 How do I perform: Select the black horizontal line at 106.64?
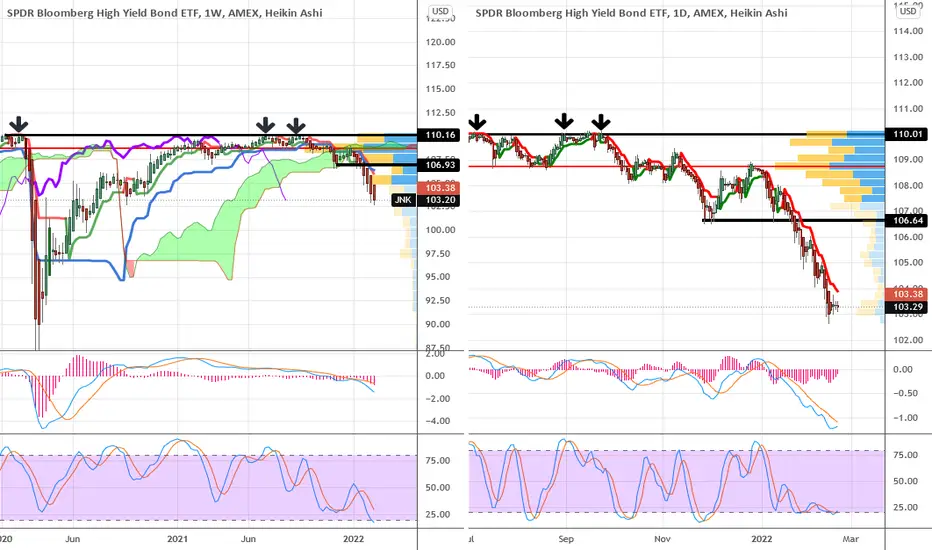[794, 221]
